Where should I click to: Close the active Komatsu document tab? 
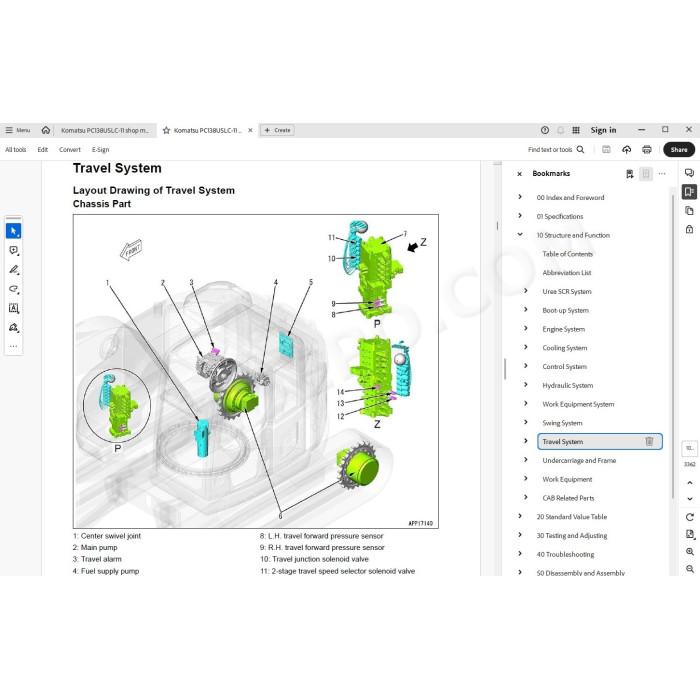(250, 130)
